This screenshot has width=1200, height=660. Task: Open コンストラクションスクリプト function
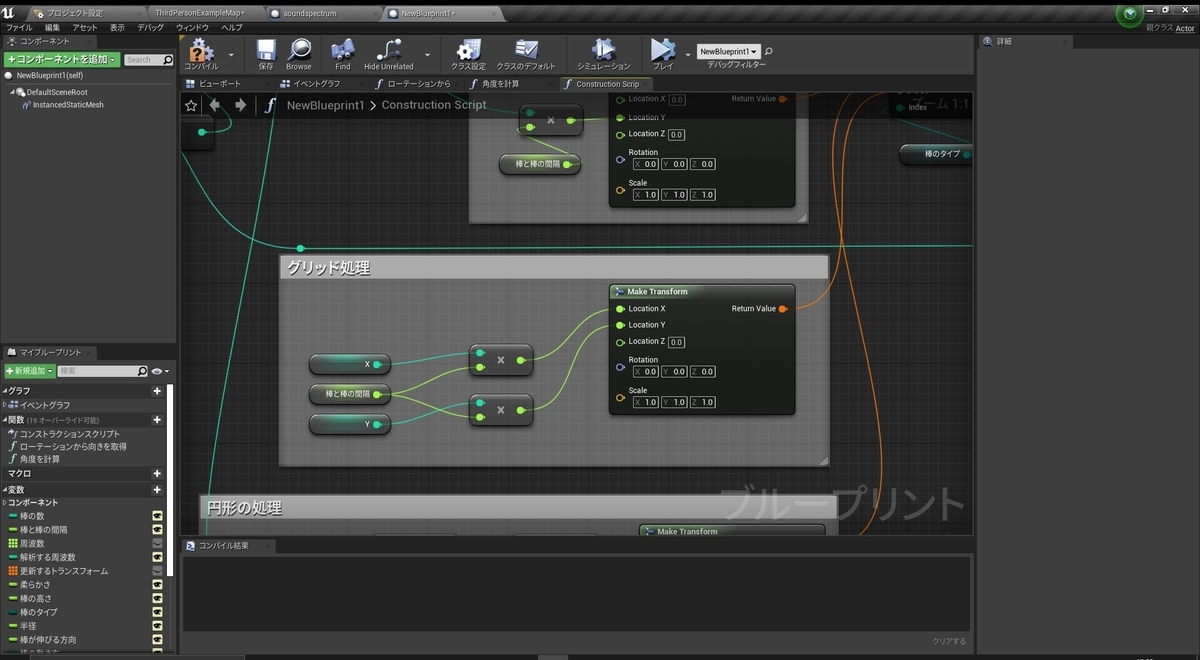tap(70, 434)
